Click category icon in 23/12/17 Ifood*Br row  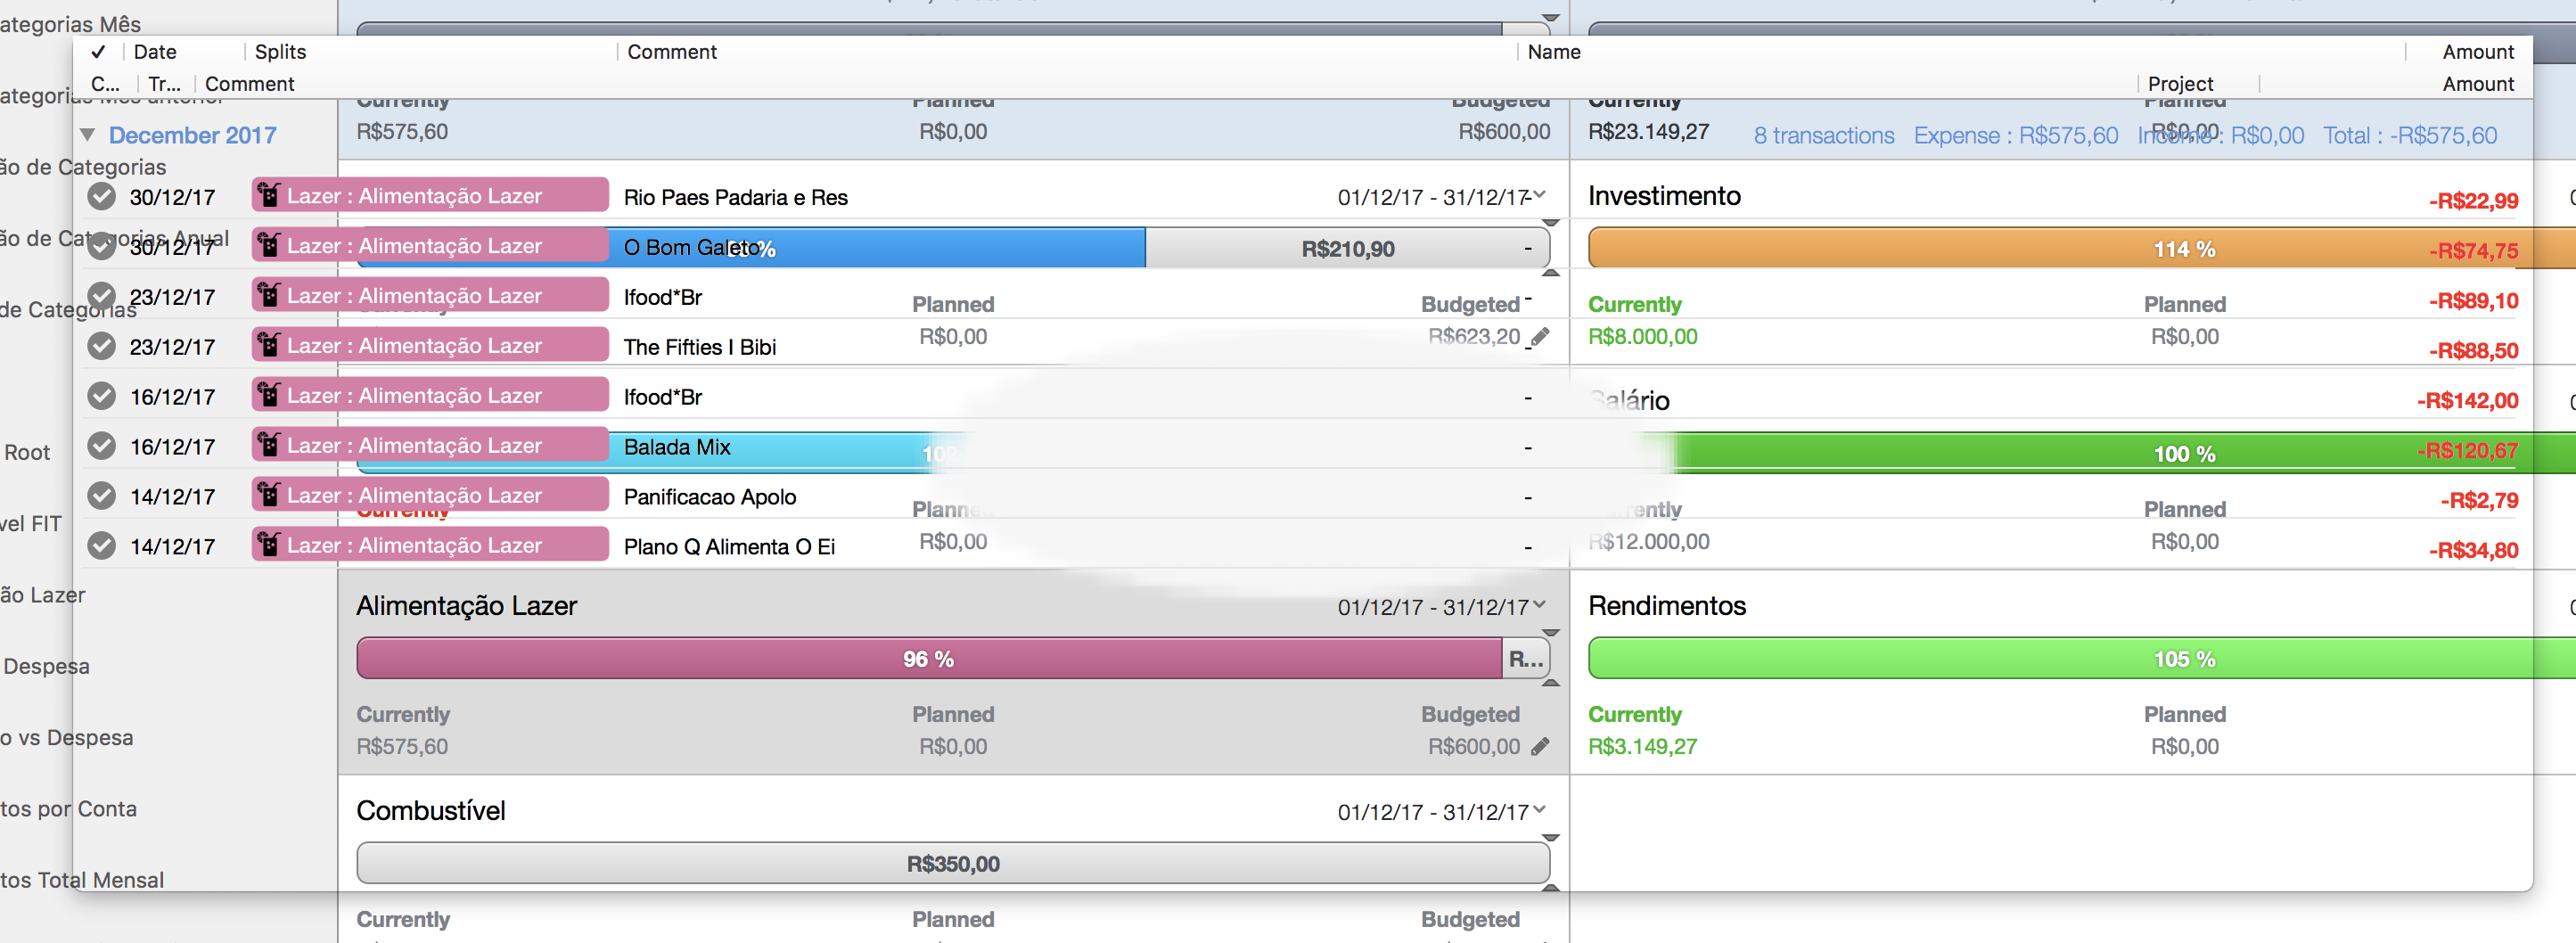point(268,294)
